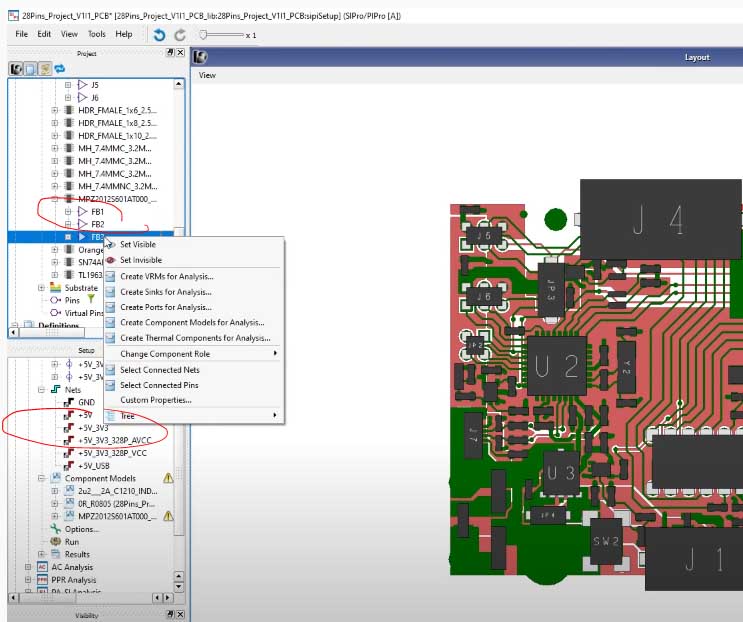Click Custom Properties in context menu
Image resolution: width=743 pixels, height=622 pixels.
click(x=155, y=400)
